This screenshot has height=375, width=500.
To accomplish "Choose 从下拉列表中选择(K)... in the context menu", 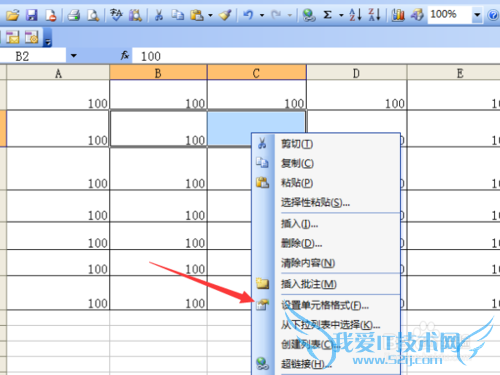I will coord(327,324).
